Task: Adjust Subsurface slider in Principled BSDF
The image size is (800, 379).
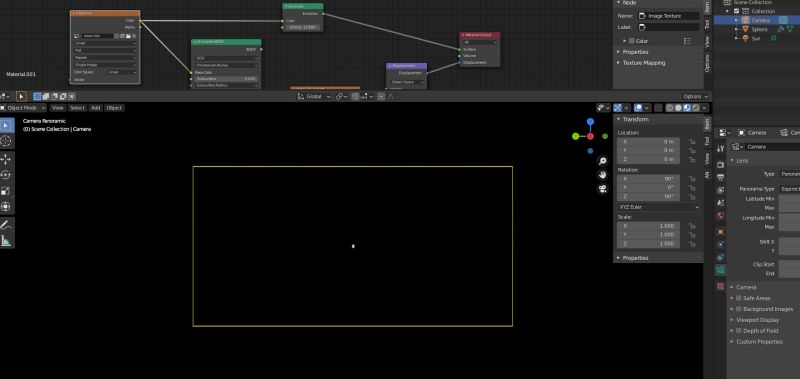Action: 226,79
